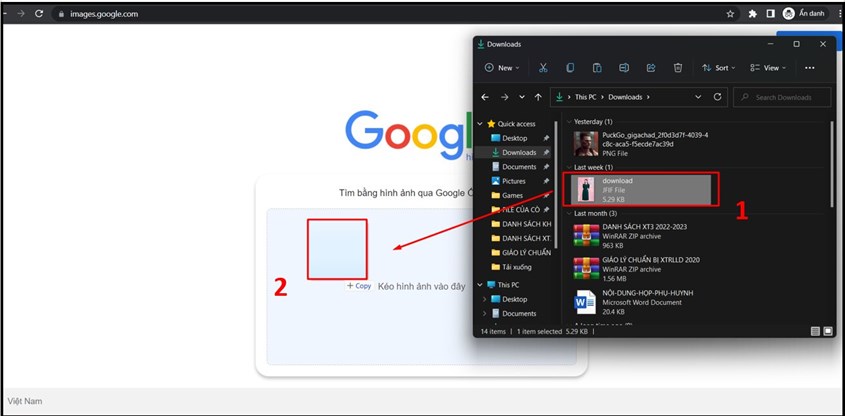This screenshot has width=845, height=416.
Task: Open Chrome three-dot menu
Action: click(840, 14)
